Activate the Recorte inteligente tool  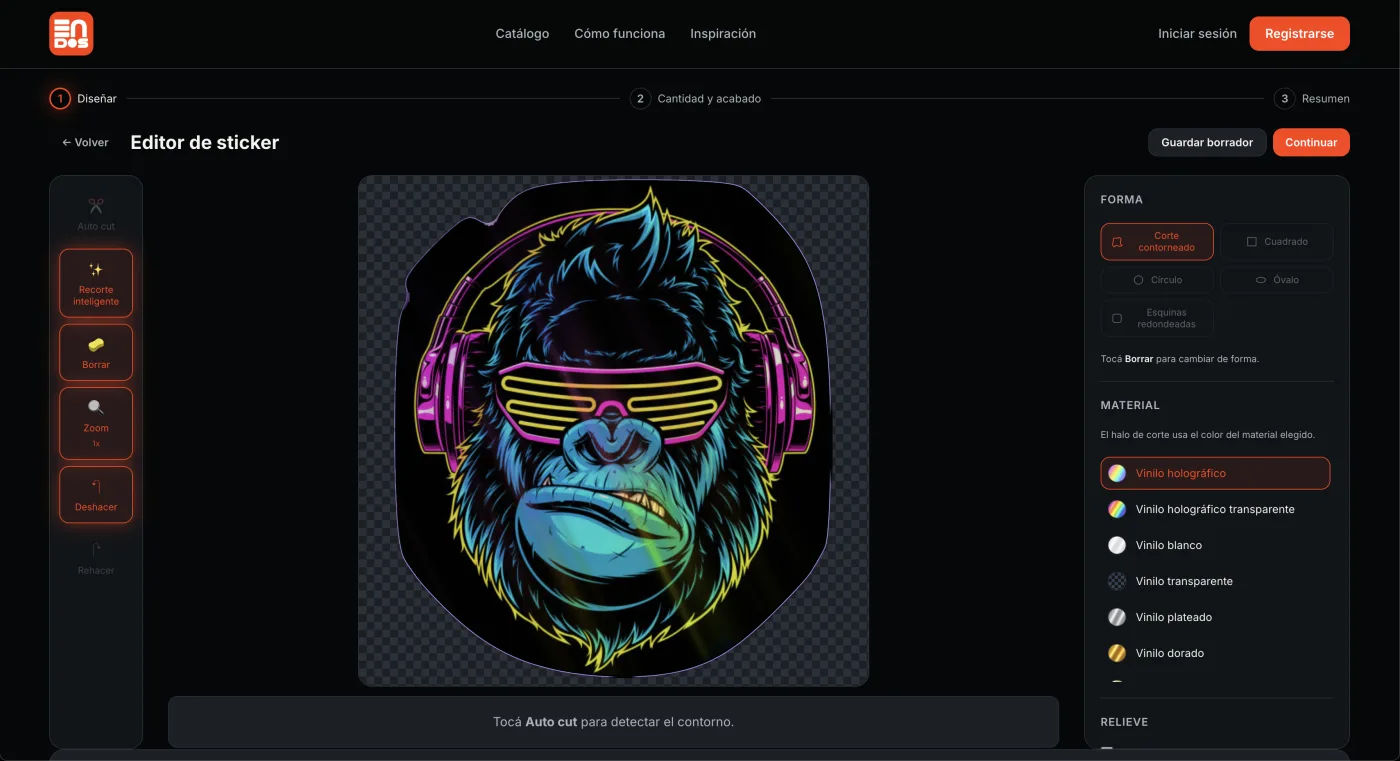click(96, 283)
